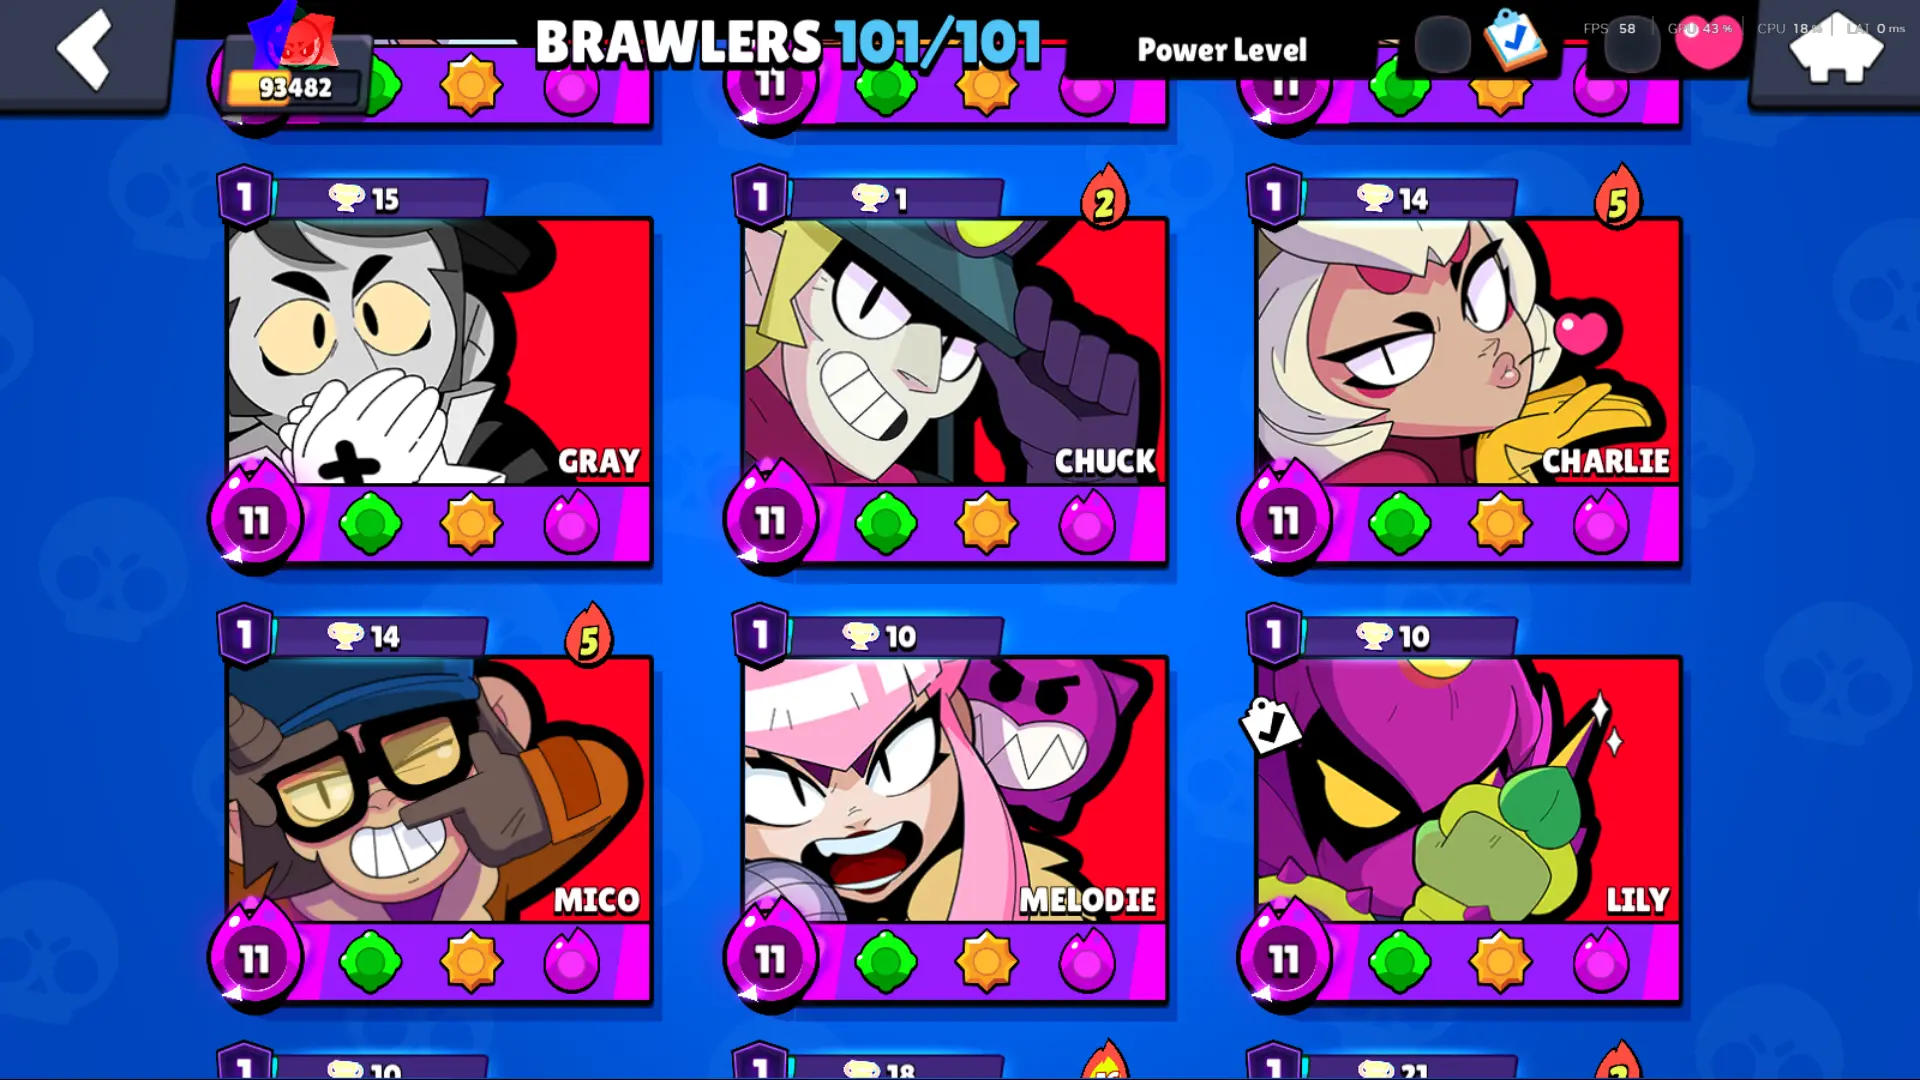Click the blue checkmark quest icon
Screen dimensions: 1920x1080
coord(1514,42)
